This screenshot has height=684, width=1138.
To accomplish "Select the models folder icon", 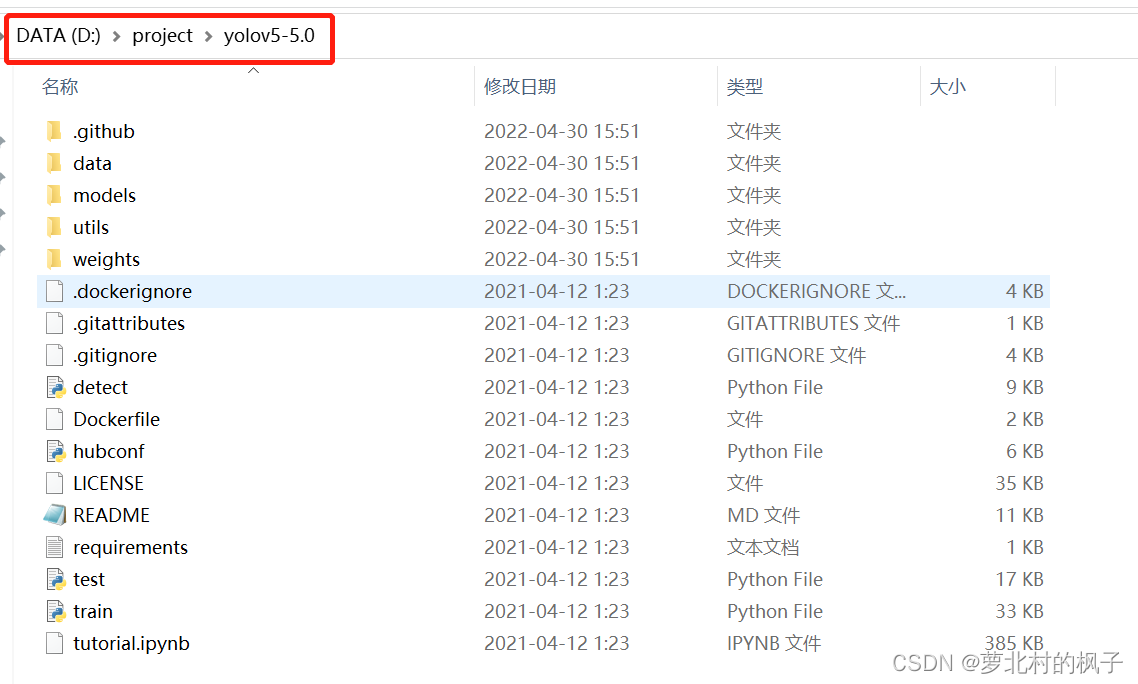I will pos(54,195).
